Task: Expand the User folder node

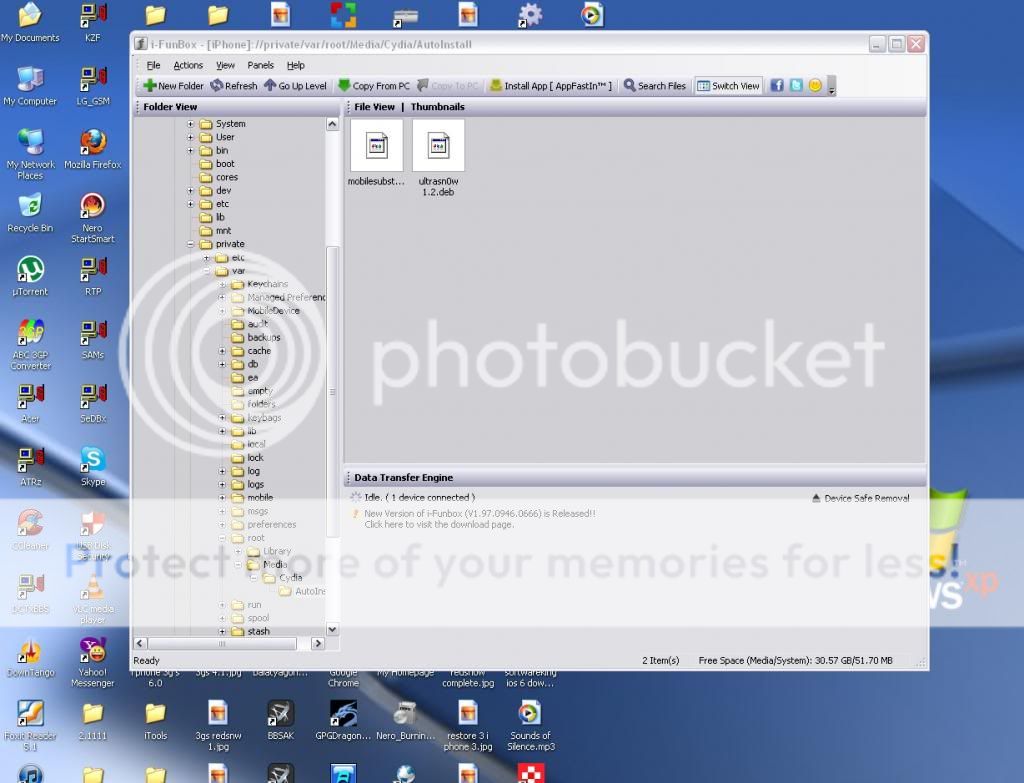Action: (x=191, y=137)
